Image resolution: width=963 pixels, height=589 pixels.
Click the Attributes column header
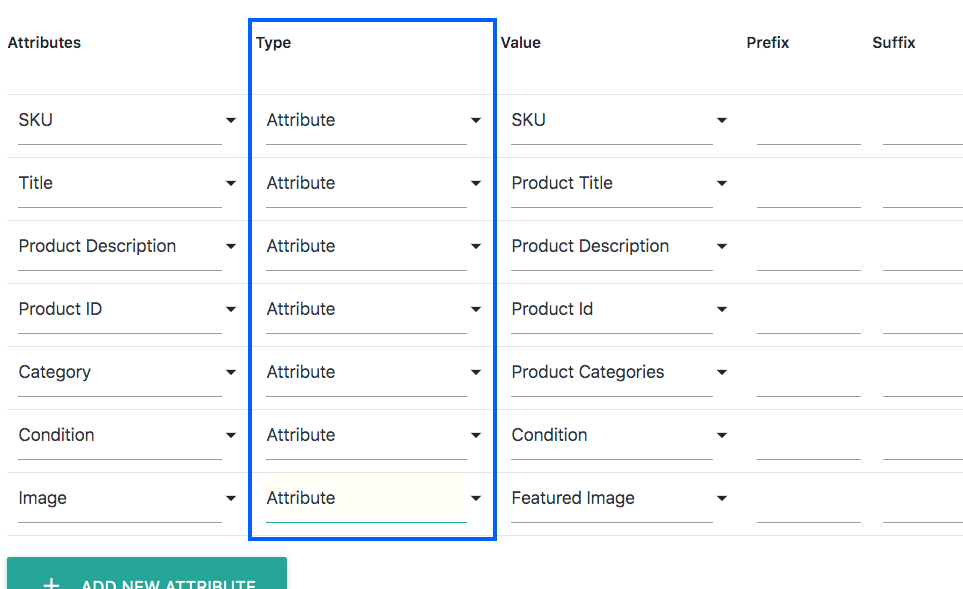pyautogui.click(x=44, y=42)
